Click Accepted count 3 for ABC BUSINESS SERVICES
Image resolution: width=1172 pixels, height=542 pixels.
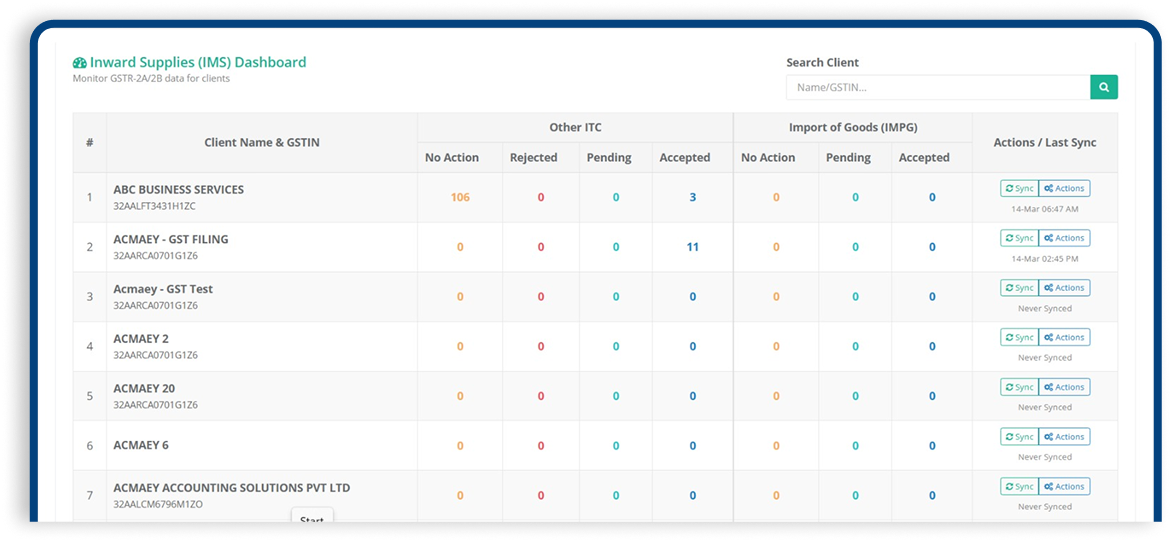click(x=692, y=197)
